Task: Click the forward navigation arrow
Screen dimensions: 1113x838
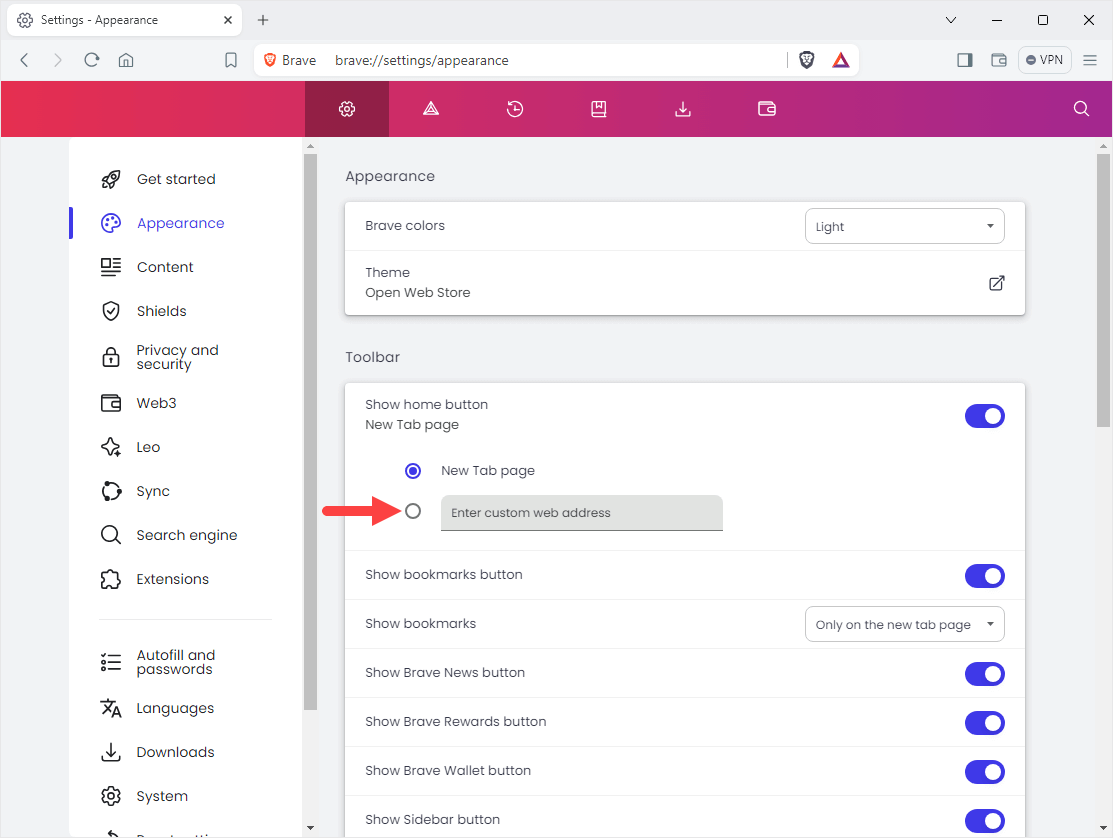Action: click(57, 60)
